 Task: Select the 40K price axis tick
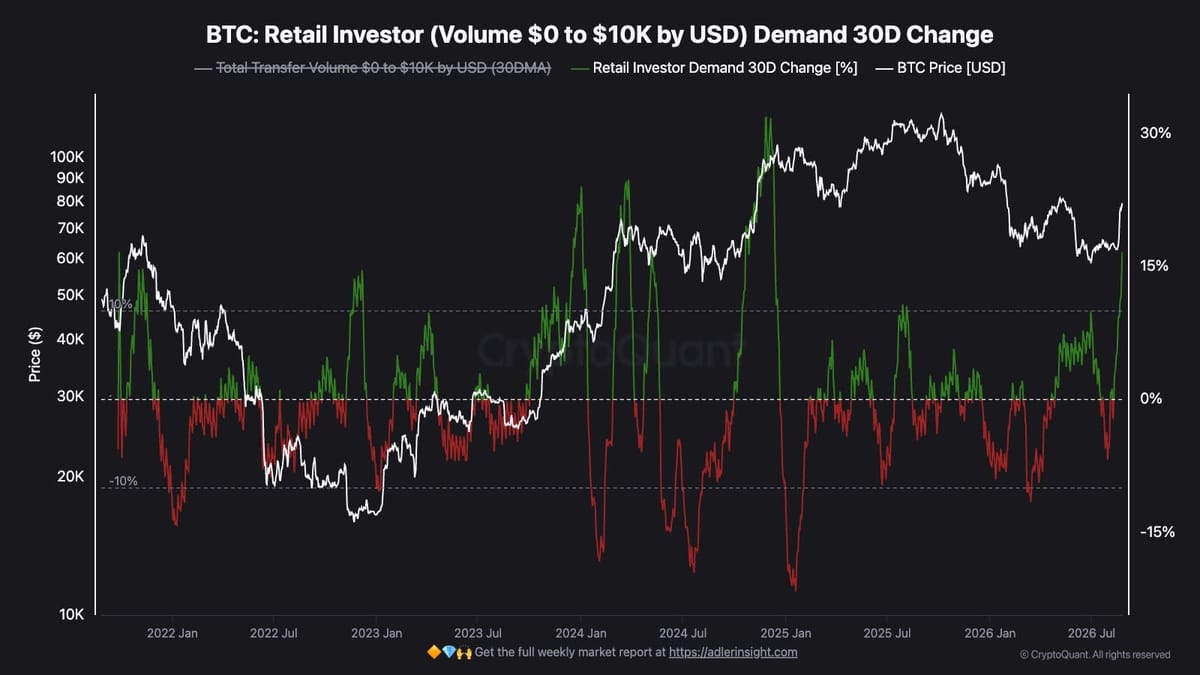[70, 339]
